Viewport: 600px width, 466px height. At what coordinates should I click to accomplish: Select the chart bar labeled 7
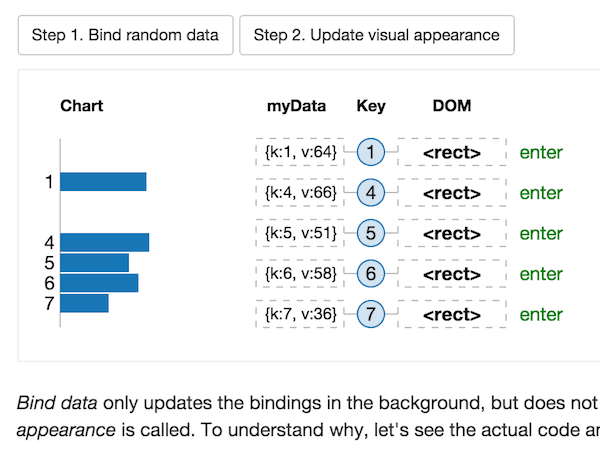point(84,303)
